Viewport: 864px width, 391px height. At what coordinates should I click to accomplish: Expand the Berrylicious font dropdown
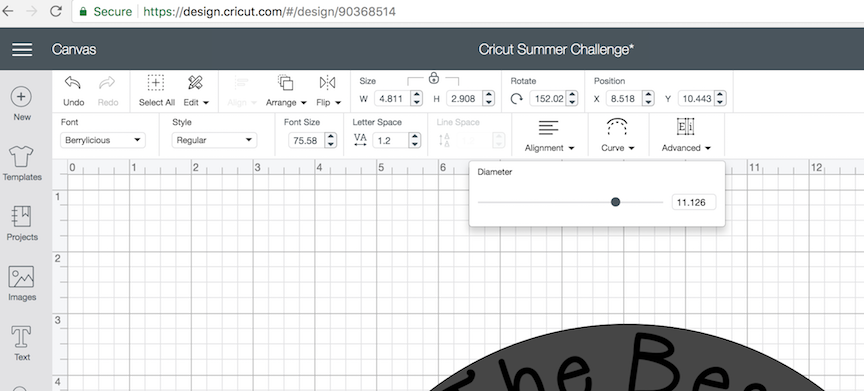pyautogui.click(x=102, y=140)
